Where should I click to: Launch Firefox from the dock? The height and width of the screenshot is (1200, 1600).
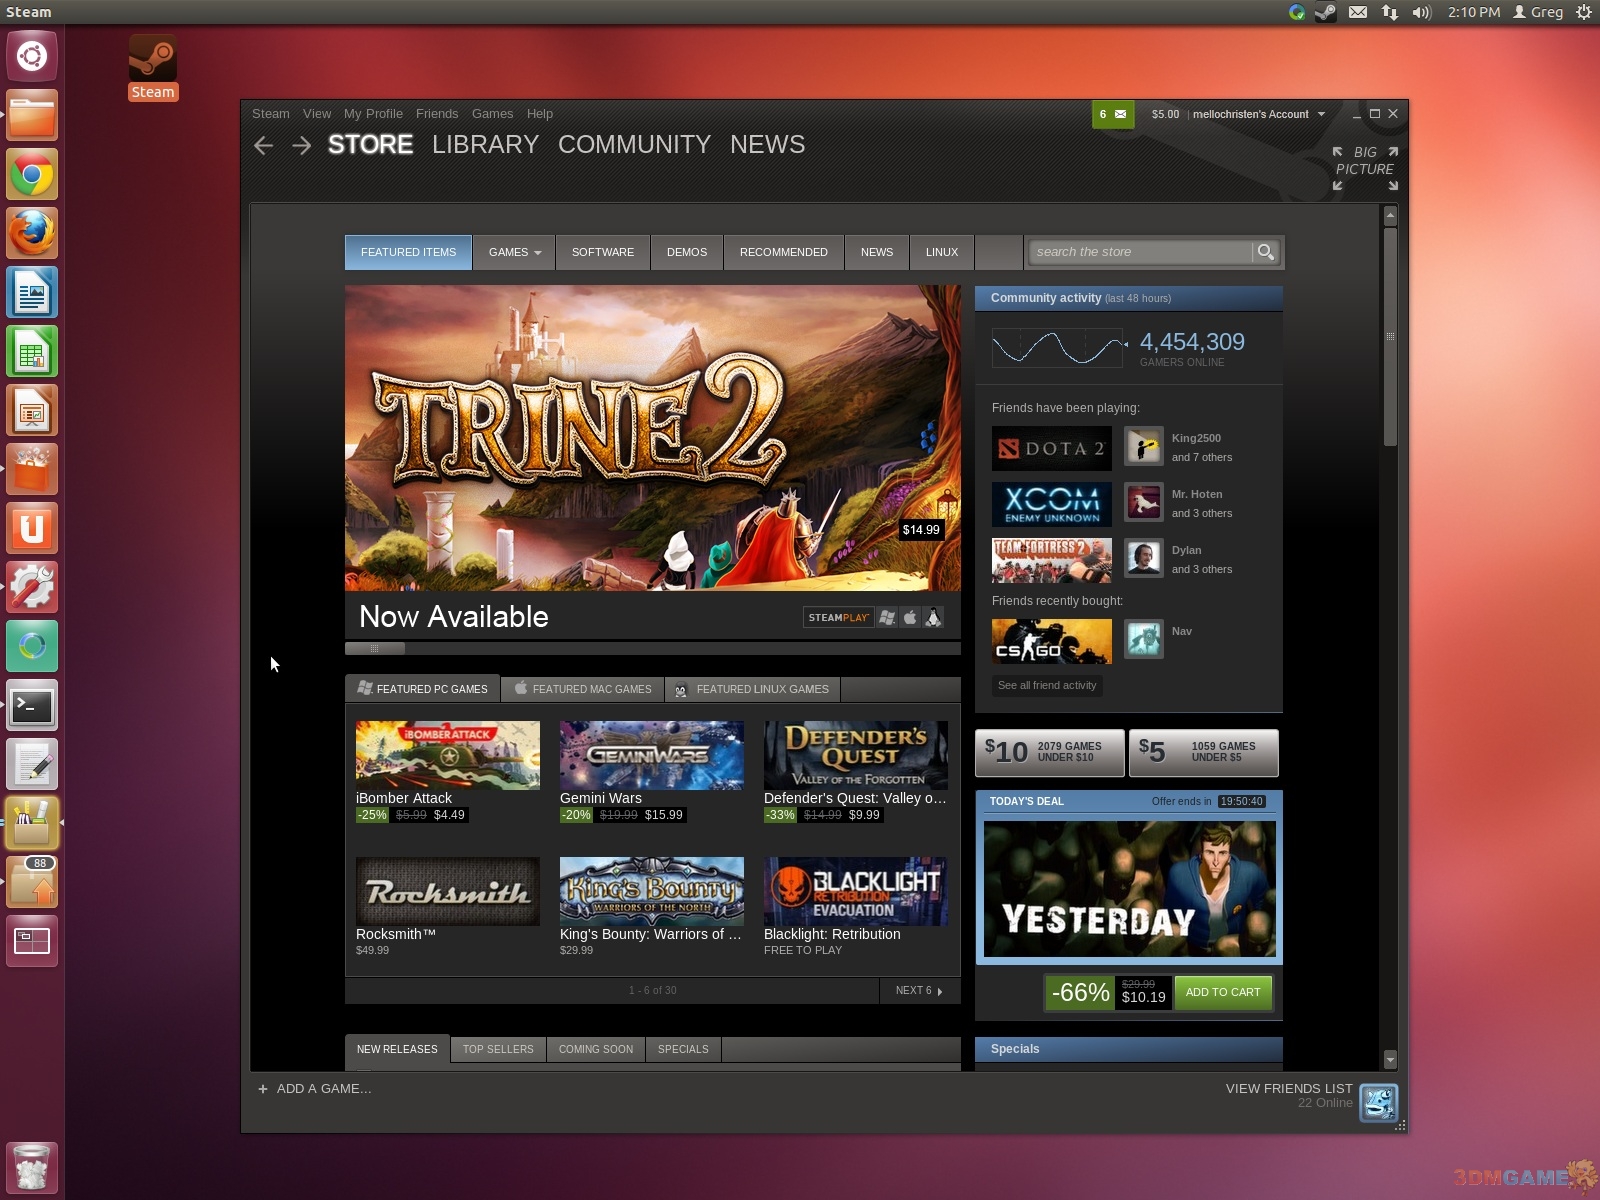(32, 234)
